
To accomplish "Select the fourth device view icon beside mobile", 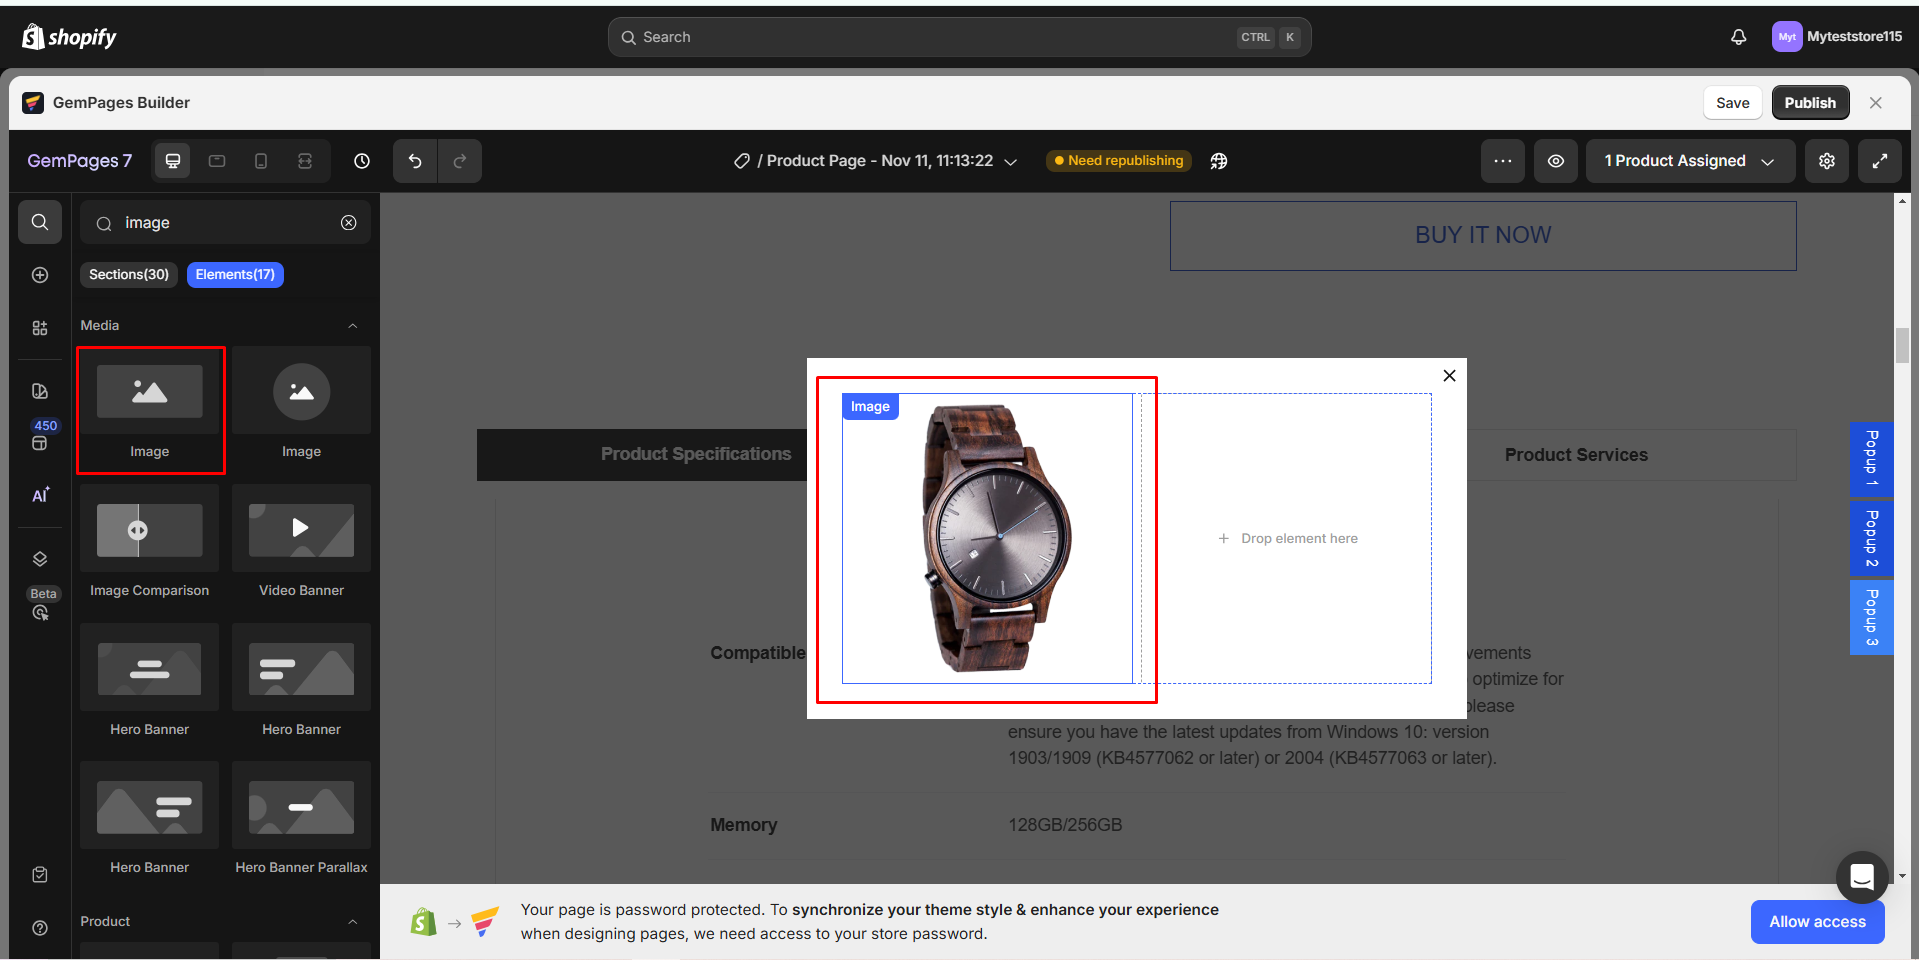I will point(305,161).
